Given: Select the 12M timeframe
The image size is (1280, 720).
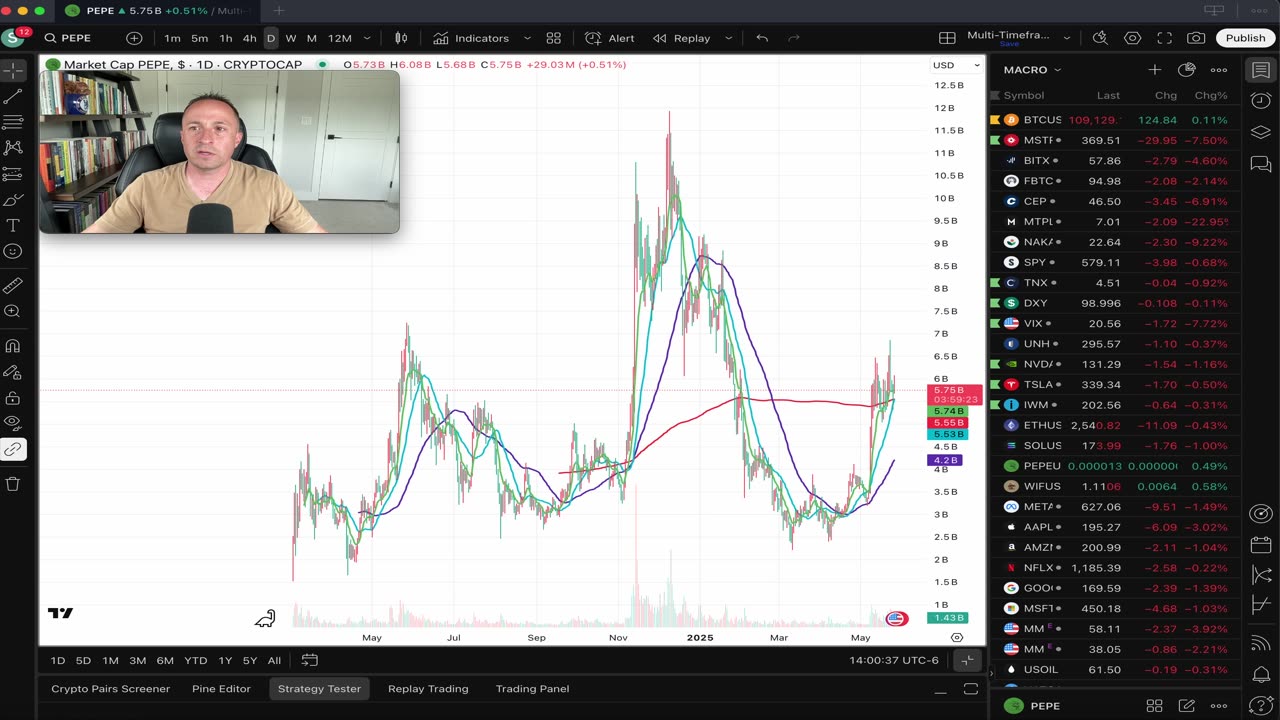Looking at the screenshot, I should [x=340, y=38].
